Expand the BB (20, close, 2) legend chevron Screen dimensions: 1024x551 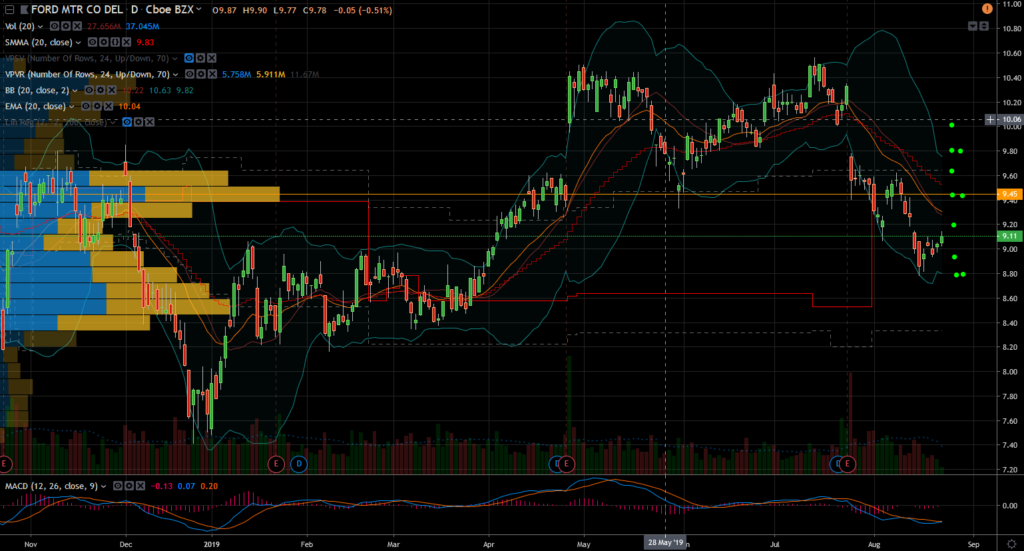point(75,91)
